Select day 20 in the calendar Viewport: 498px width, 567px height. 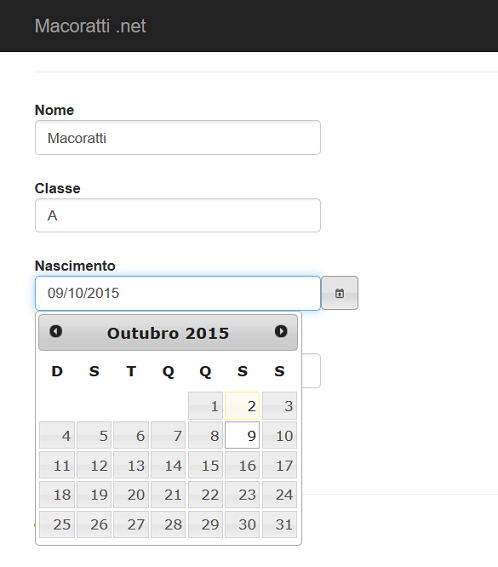point(131,495)
